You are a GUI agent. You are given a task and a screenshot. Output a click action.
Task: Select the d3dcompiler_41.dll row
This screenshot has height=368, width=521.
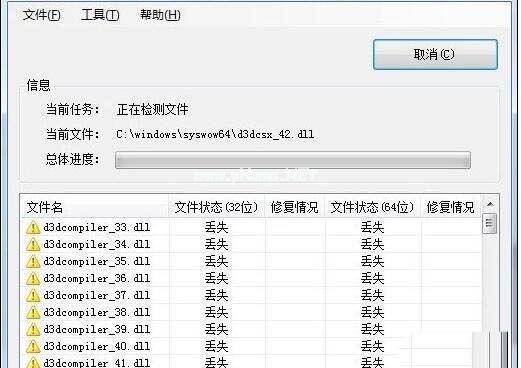pyautogui.click(x=251, y=362)
